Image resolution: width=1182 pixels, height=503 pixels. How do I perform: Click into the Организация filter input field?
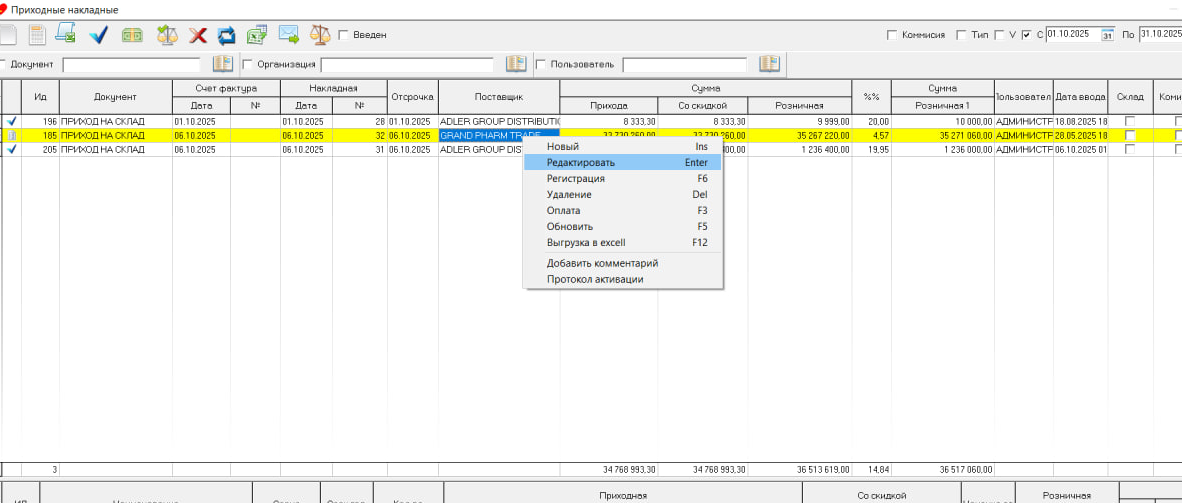(x=407, y=64)
